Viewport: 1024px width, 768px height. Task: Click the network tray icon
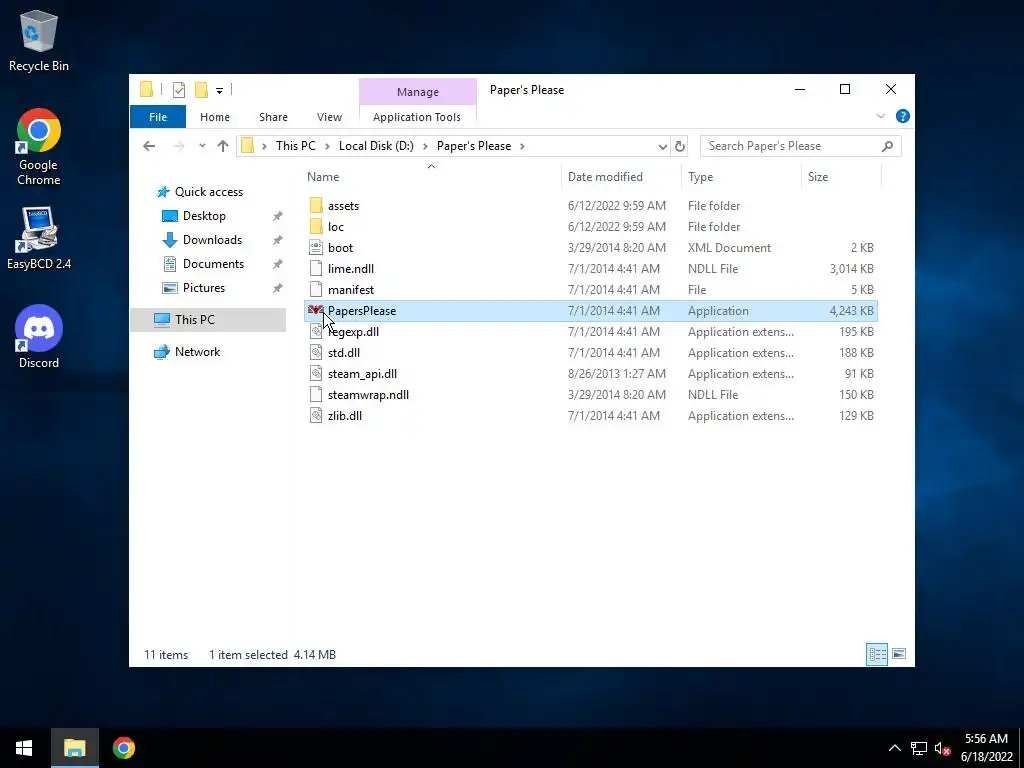point(919,748)
